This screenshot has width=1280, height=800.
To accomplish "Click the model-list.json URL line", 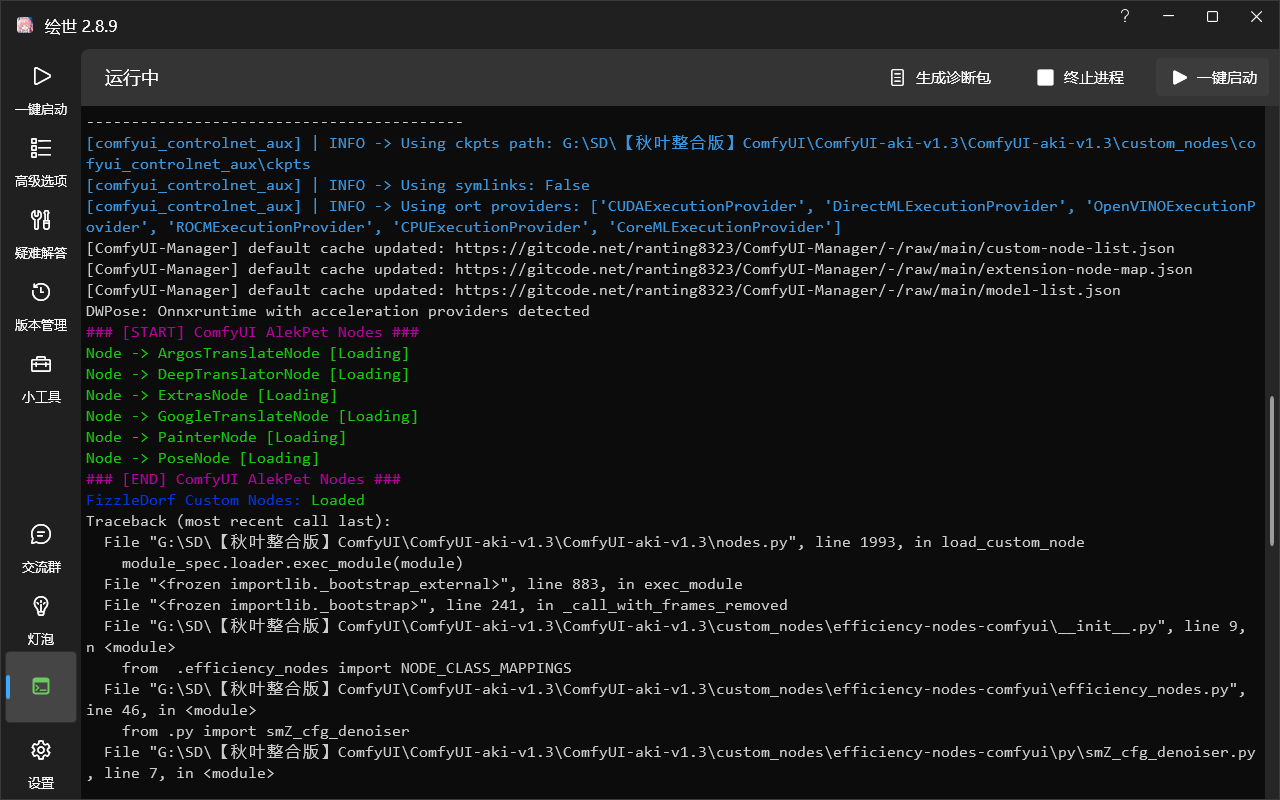I will tap(603, 290).
